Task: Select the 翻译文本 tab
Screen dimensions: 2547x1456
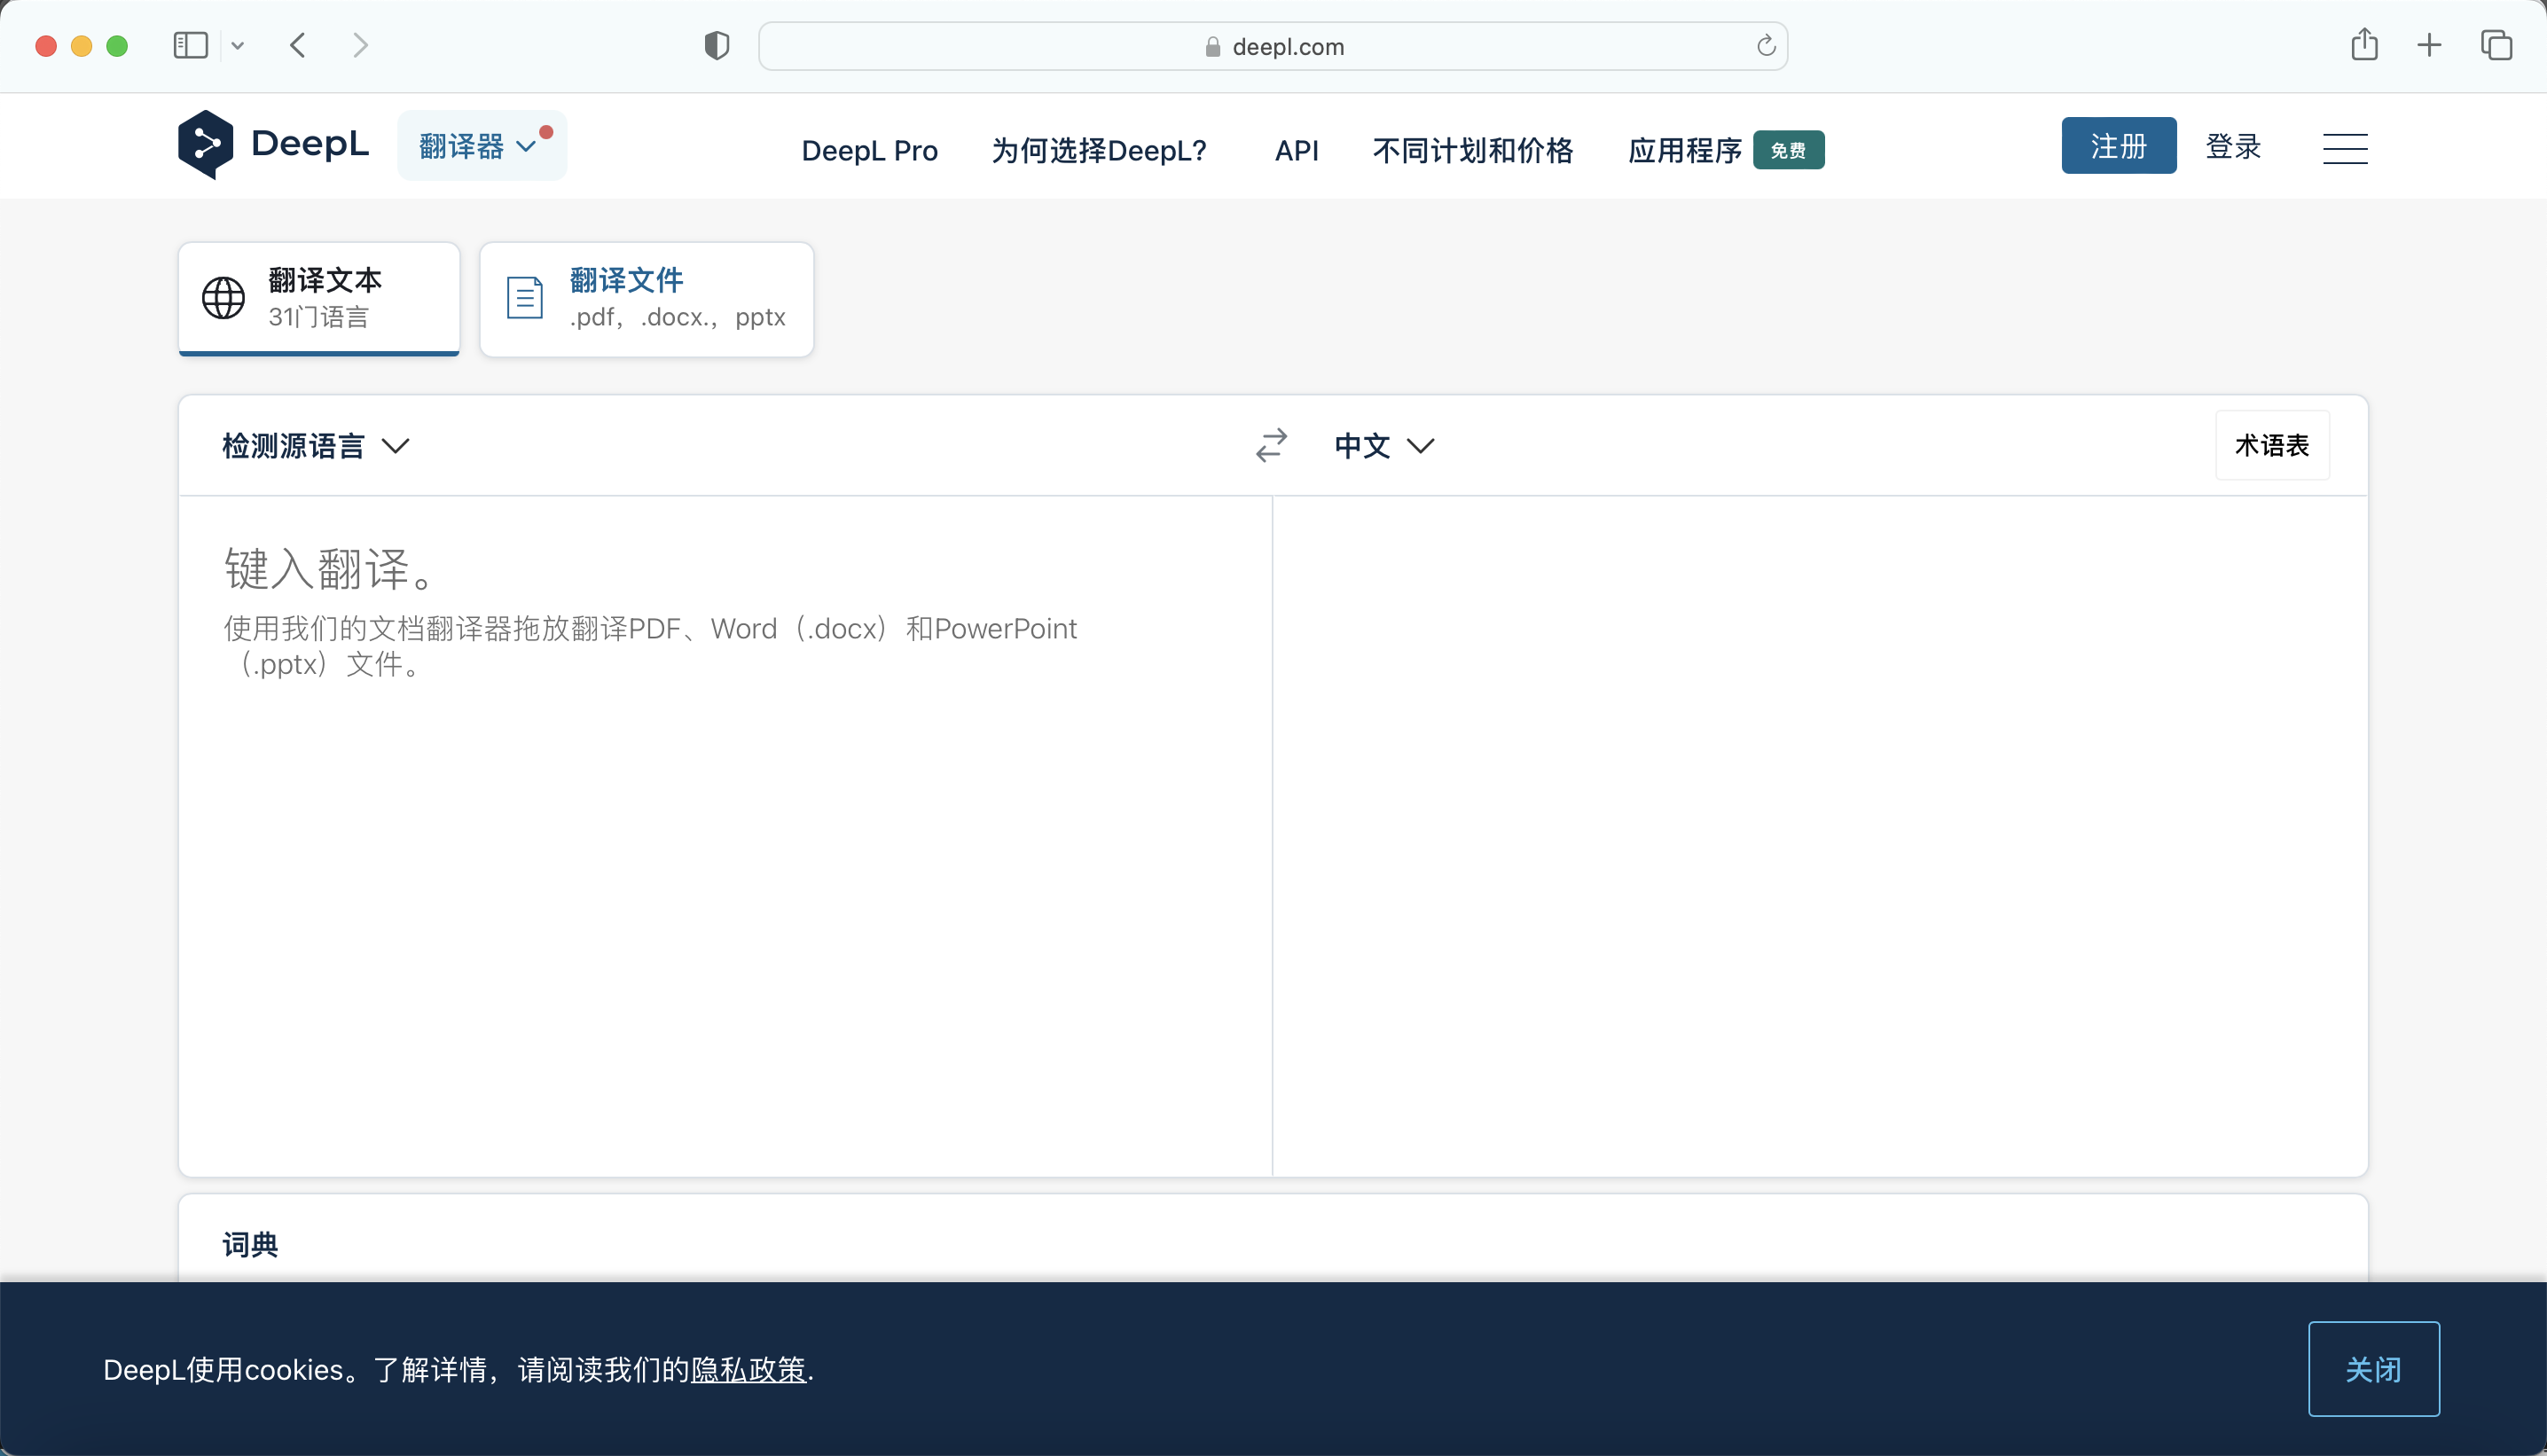Action: click(319, 298)
